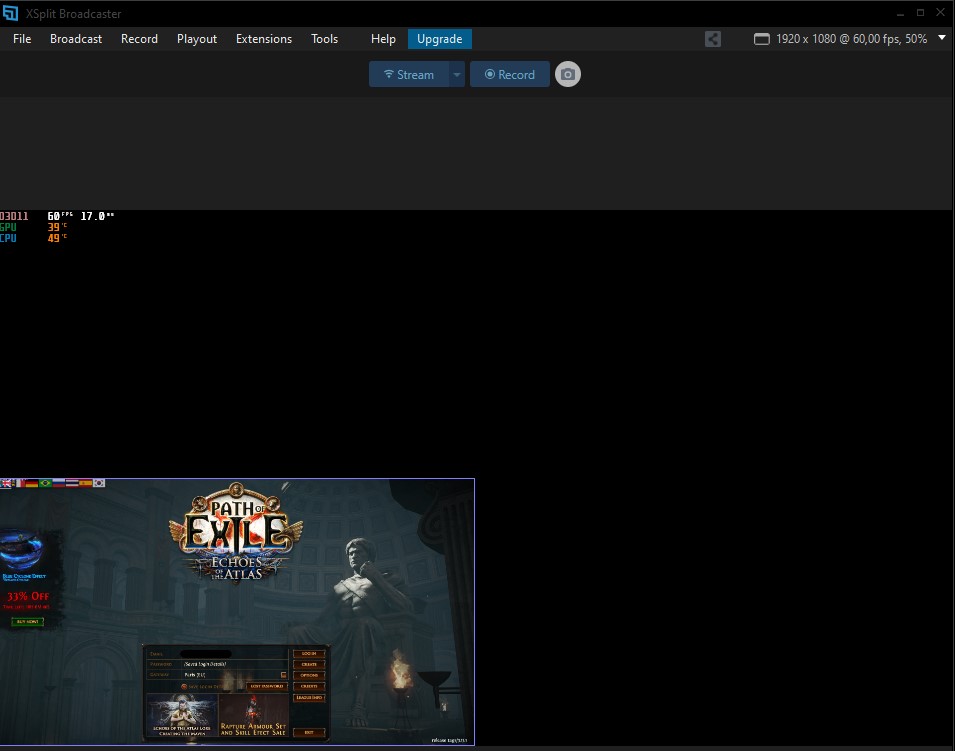Open the Playout menu
The width and height of the screenshot is (955, 751).
(x=197, y=39)
